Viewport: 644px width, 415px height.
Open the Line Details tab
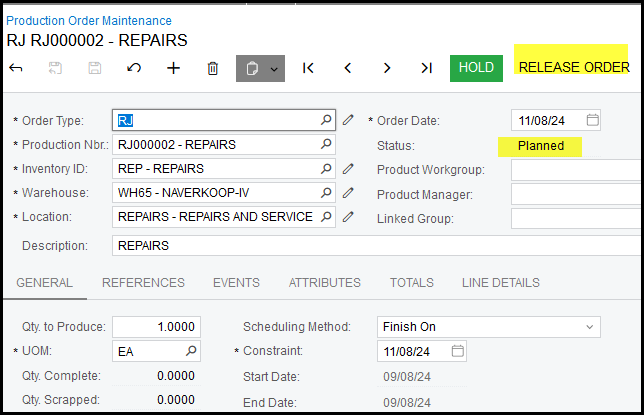coord(500,283)
